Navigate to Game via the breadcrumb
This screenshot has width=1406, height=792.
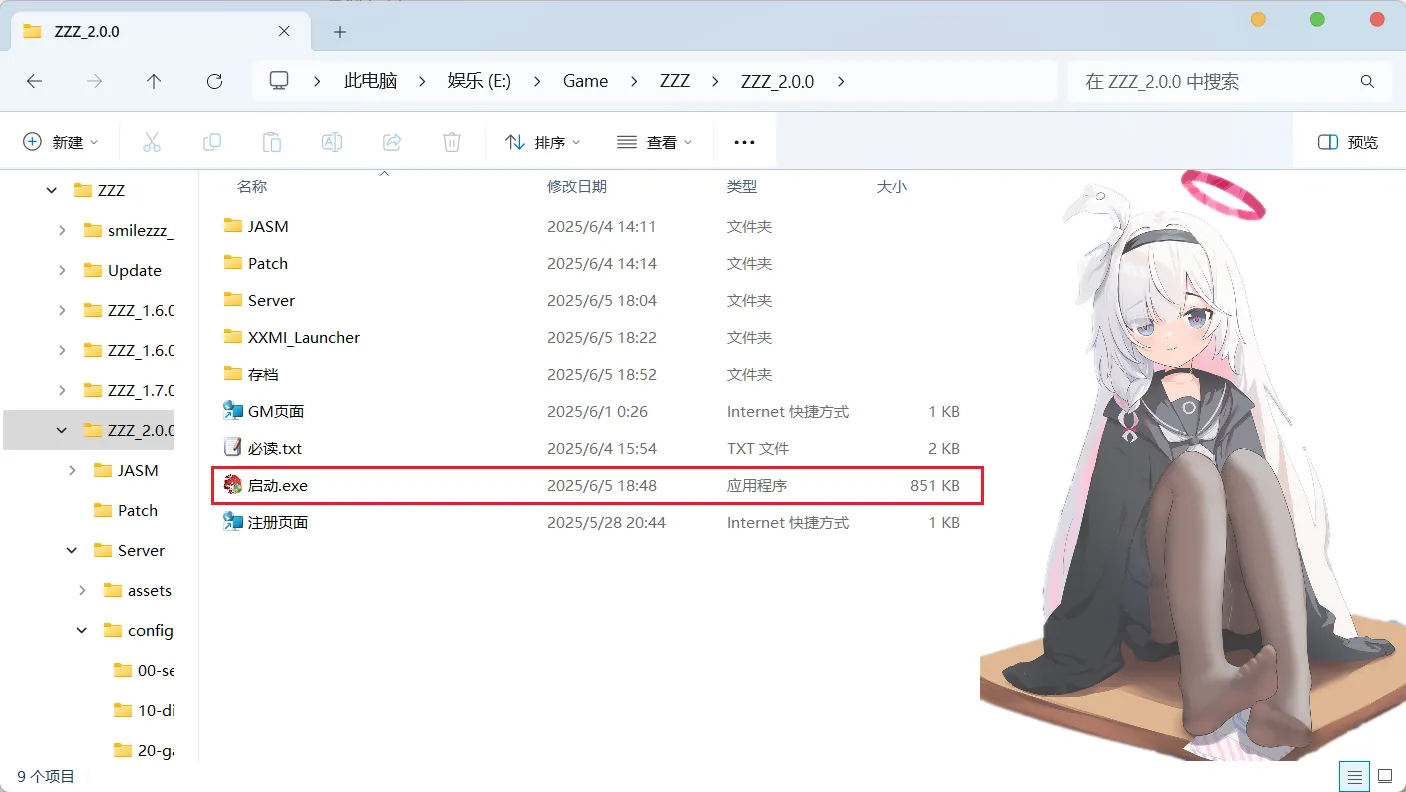585,81
